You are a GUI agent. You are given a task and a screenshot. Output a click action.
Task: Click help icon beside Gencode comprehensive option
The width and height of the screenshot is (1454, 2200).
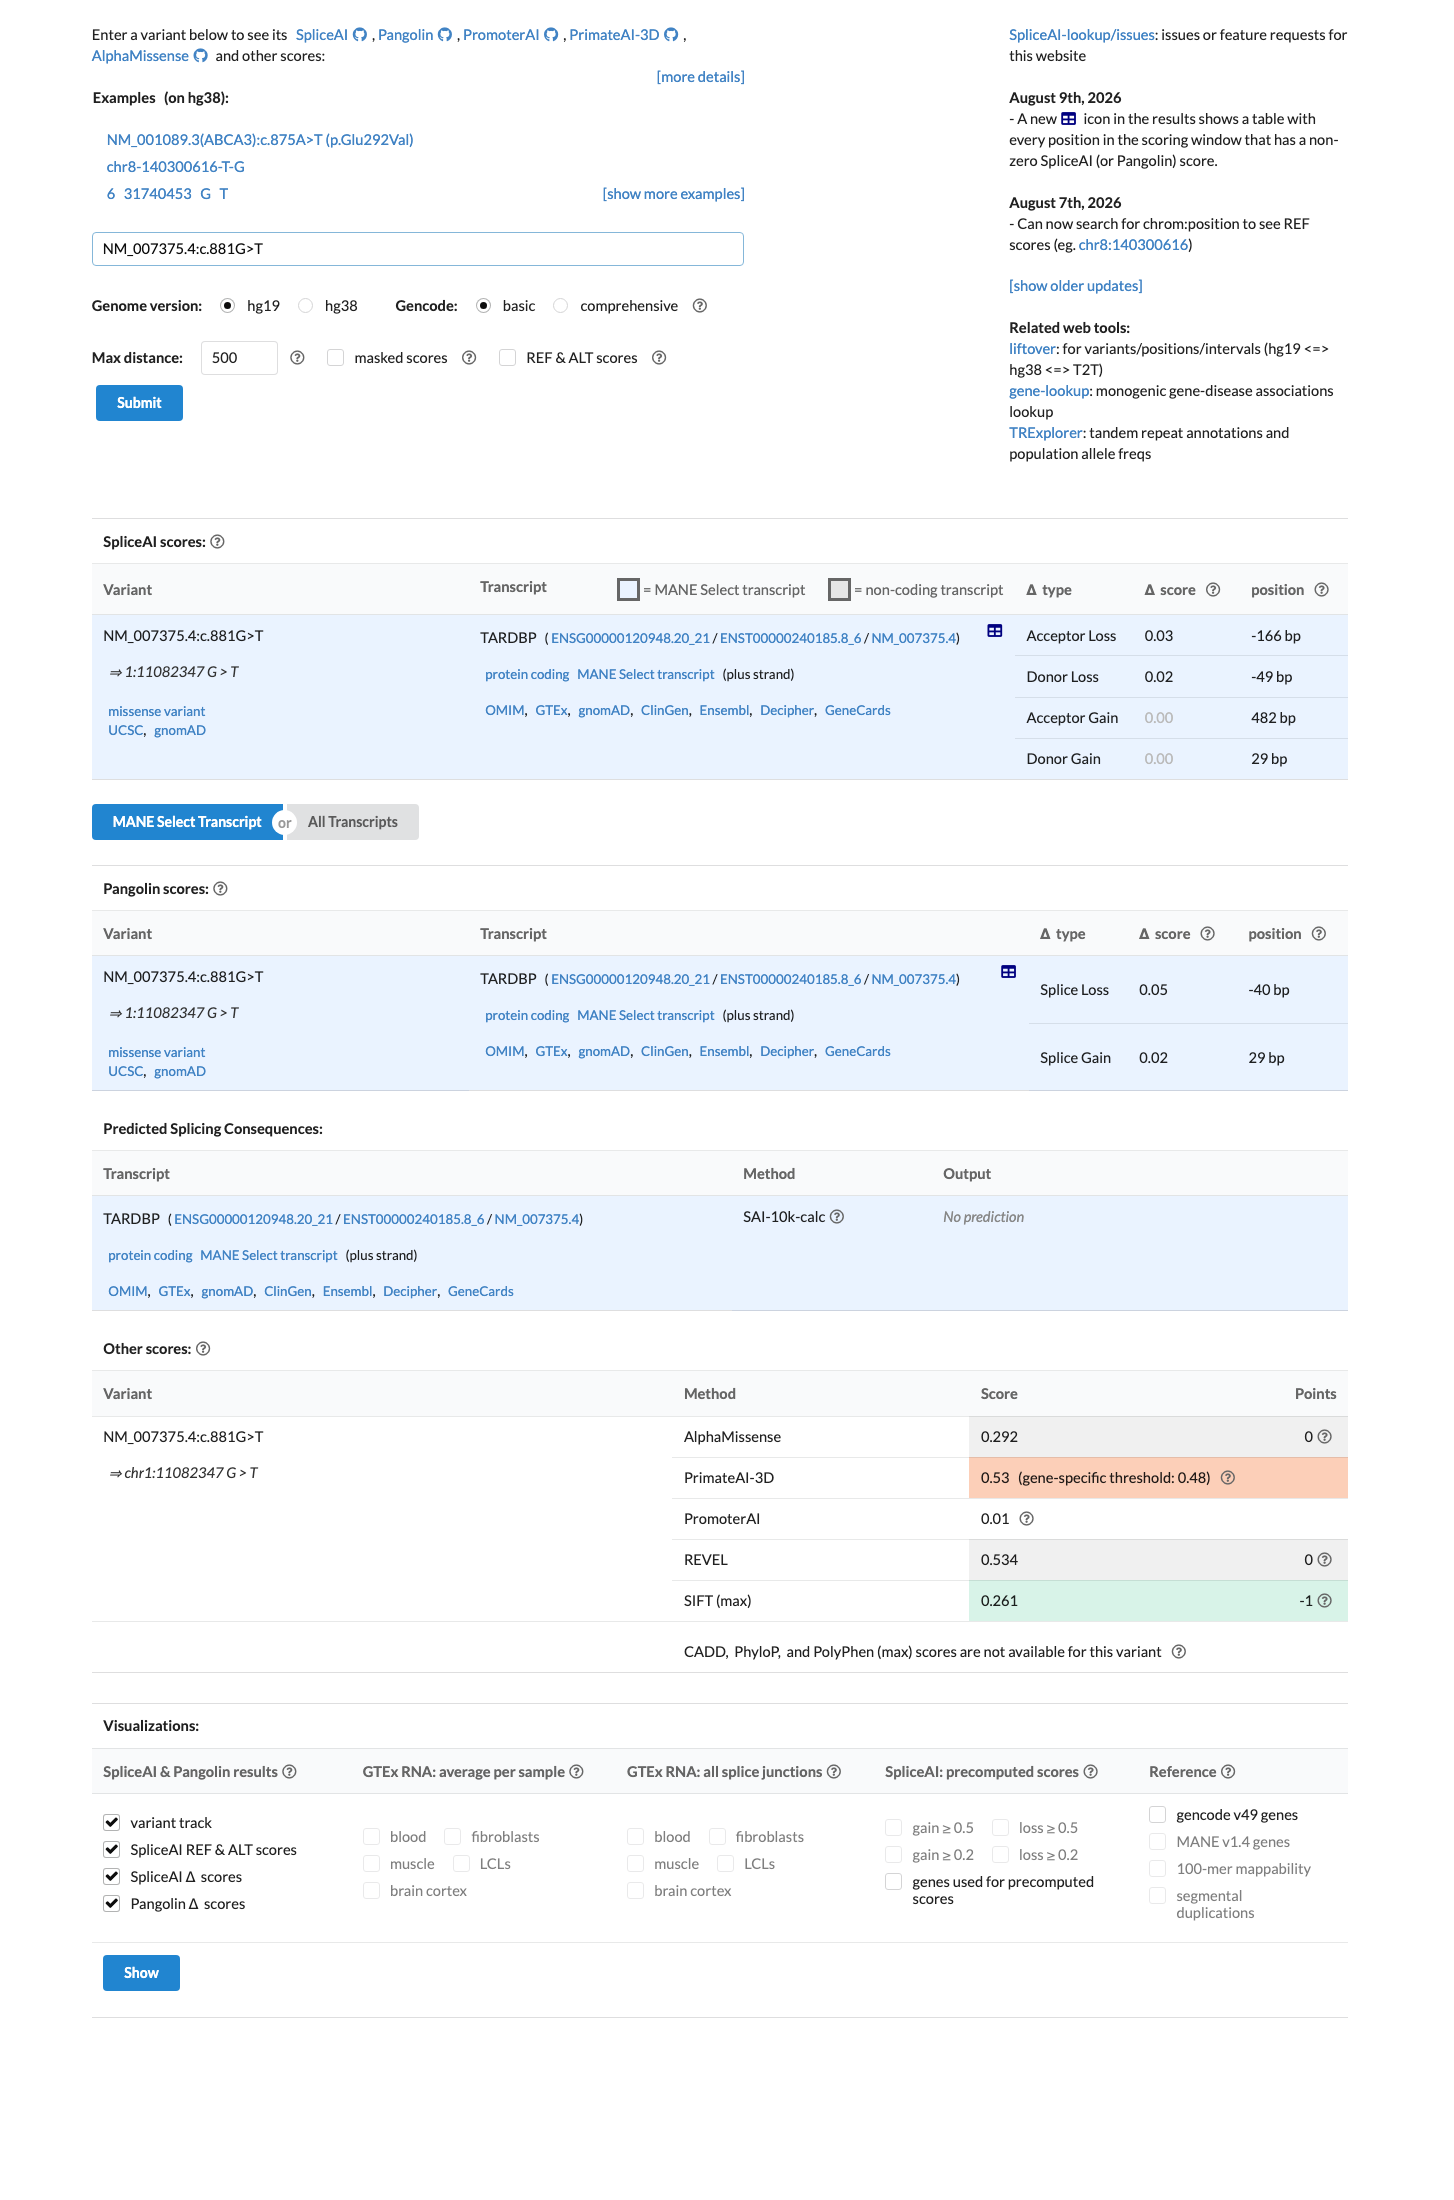pyautogui.click(x=700, y=306)
